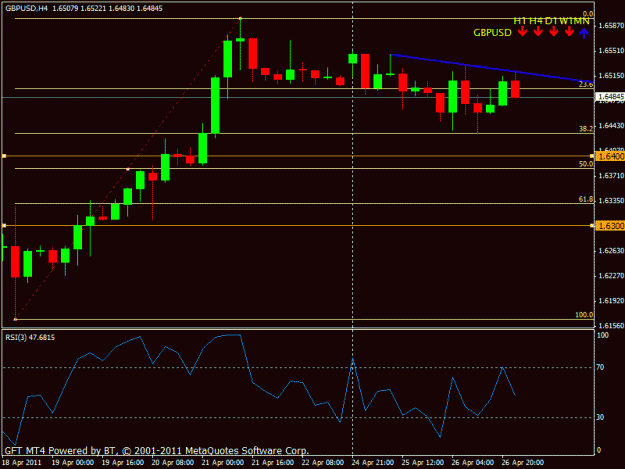Viewport: 625px width, 469px height.
Task: Click the 26 Apr 20:00 time label
Action: [523, 463]
